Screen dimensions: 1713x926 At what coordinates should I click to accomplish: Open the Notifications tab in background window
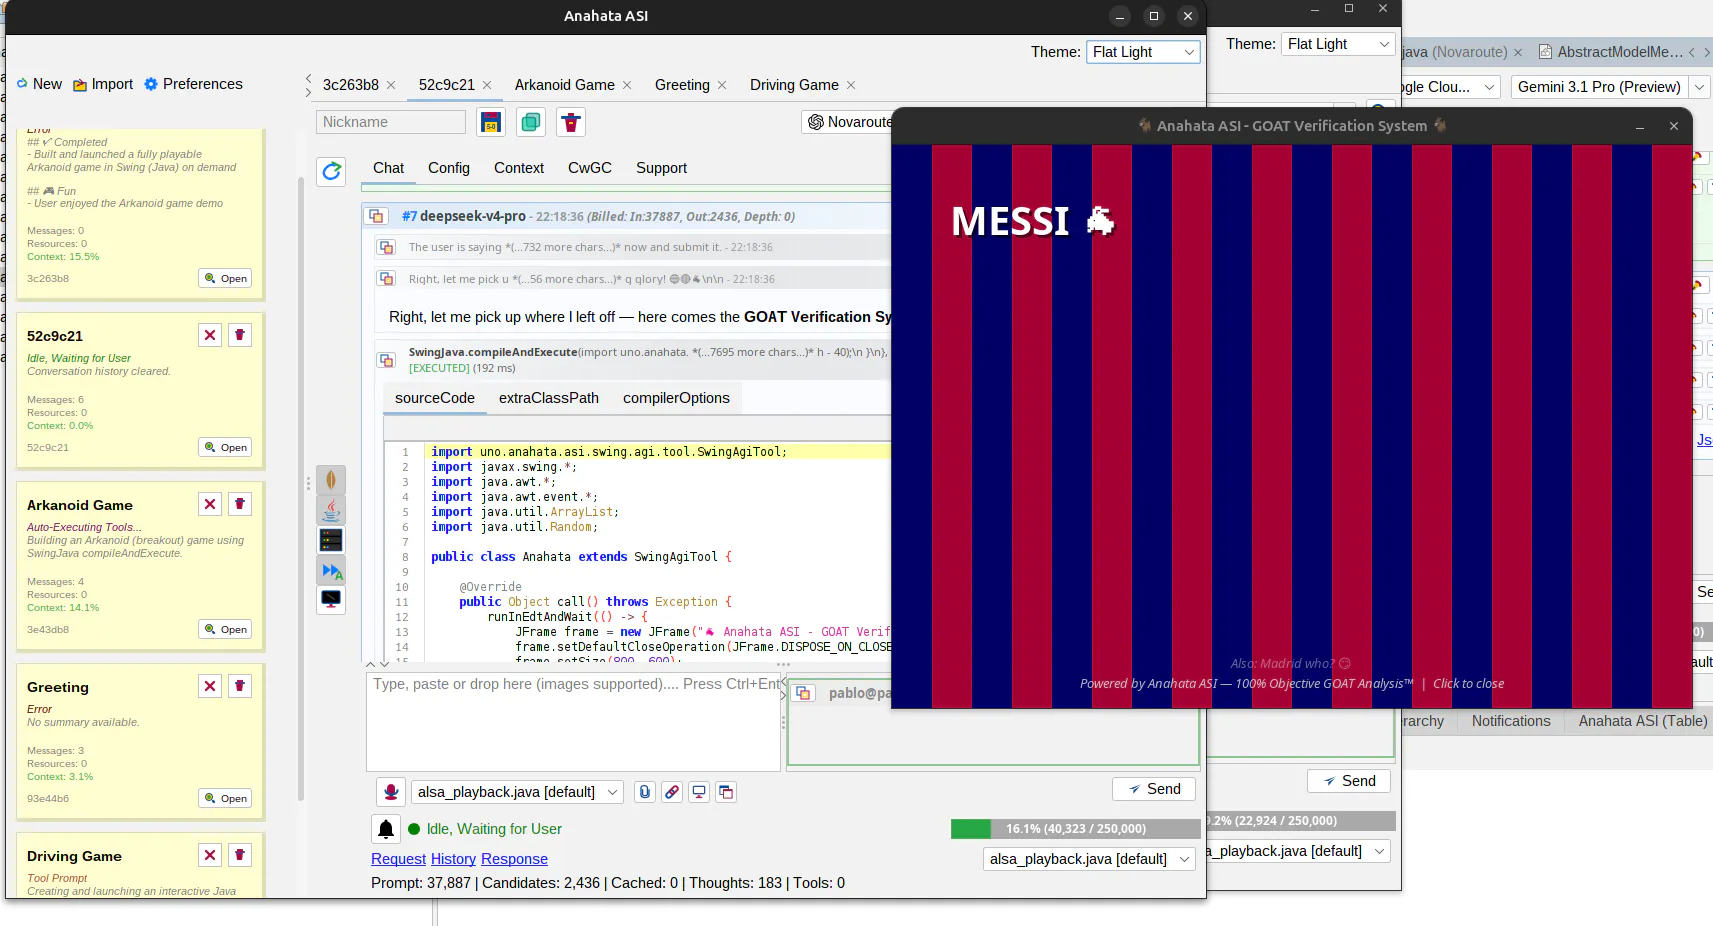click(1511, 721)
